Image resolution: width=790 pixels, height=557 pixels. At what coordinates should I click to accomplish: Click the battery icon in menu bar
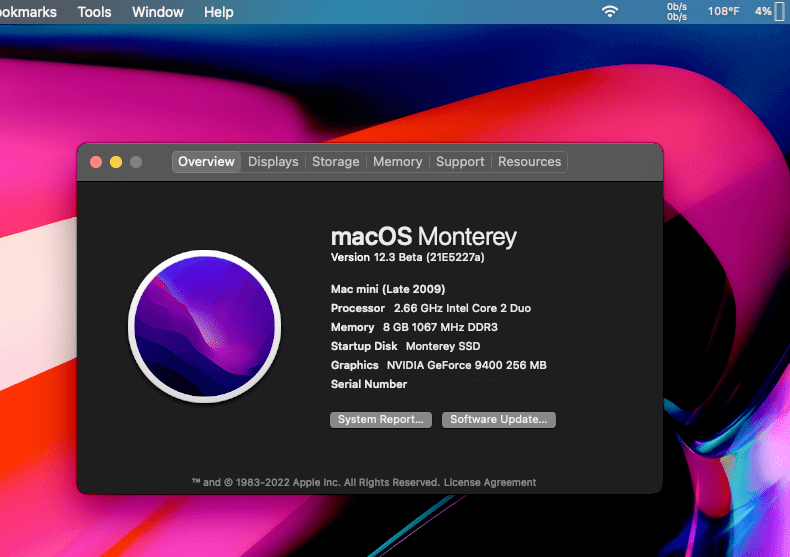click(779, 12)
